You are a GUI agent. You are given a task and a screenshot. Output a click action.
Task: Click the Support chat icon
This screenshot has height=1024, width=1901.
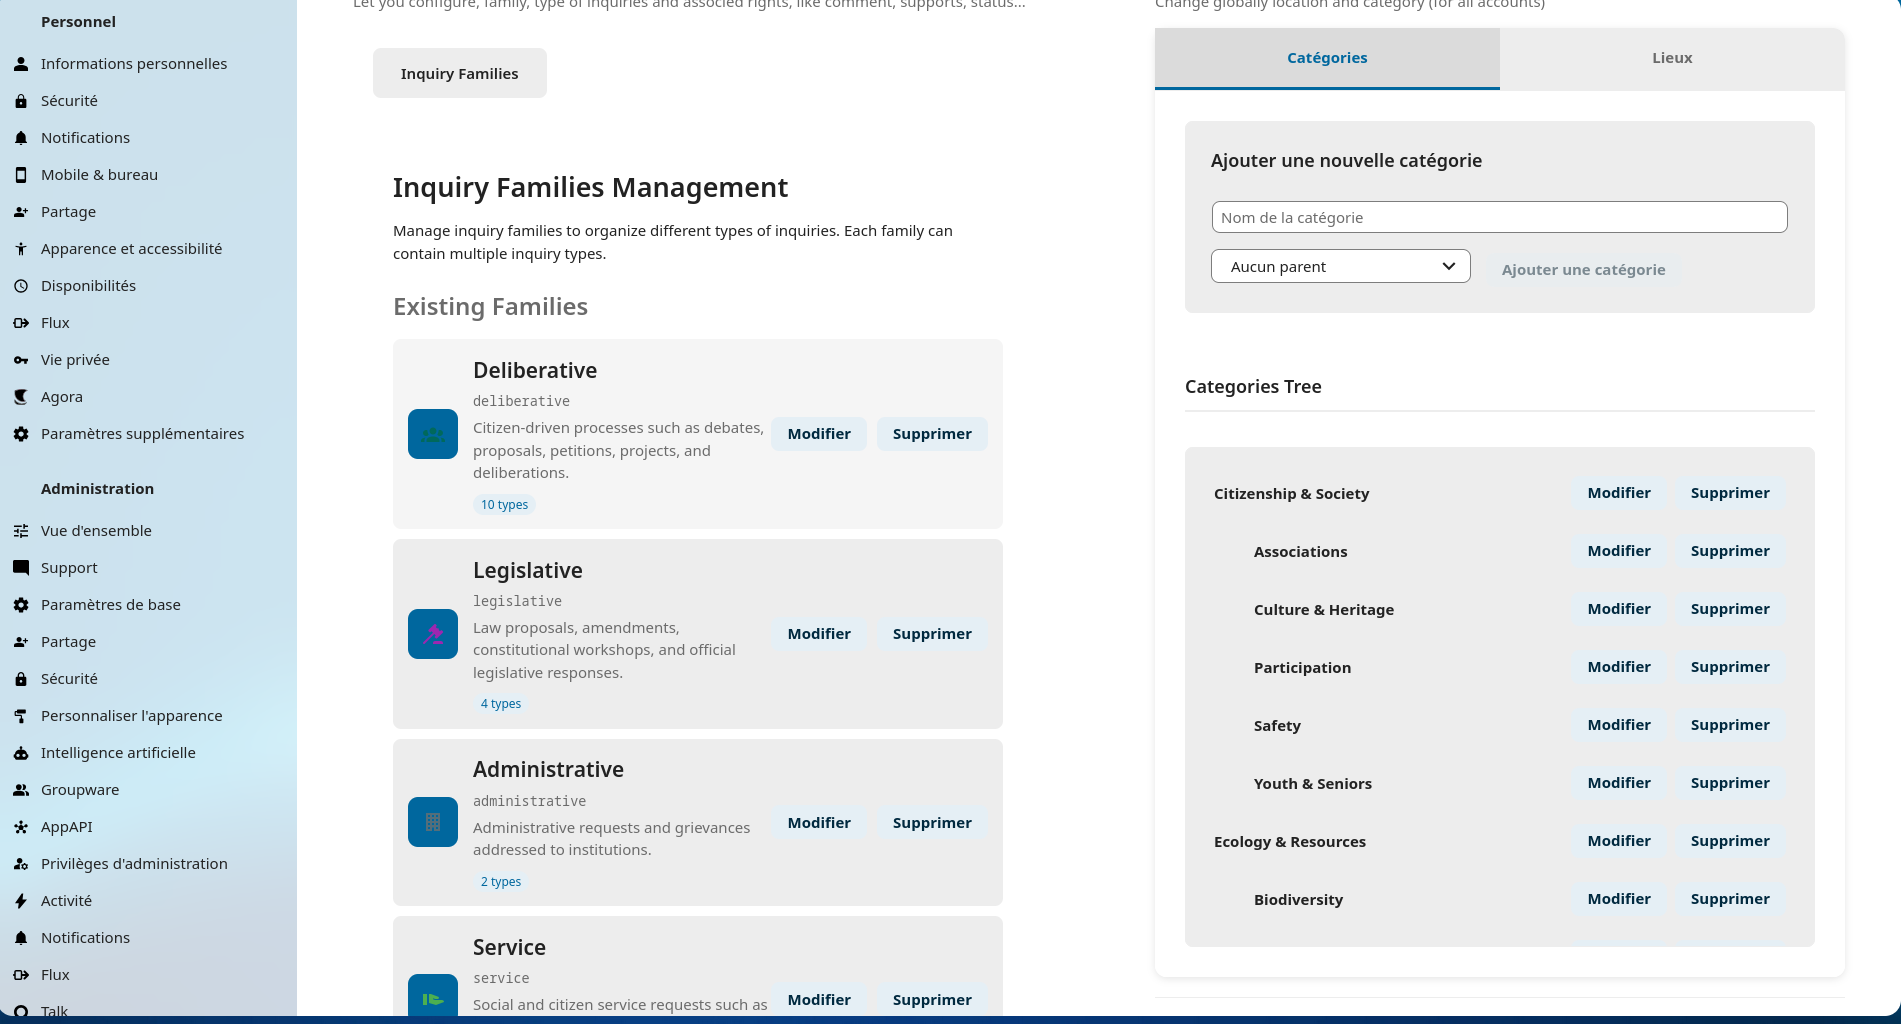click(21, 568)
